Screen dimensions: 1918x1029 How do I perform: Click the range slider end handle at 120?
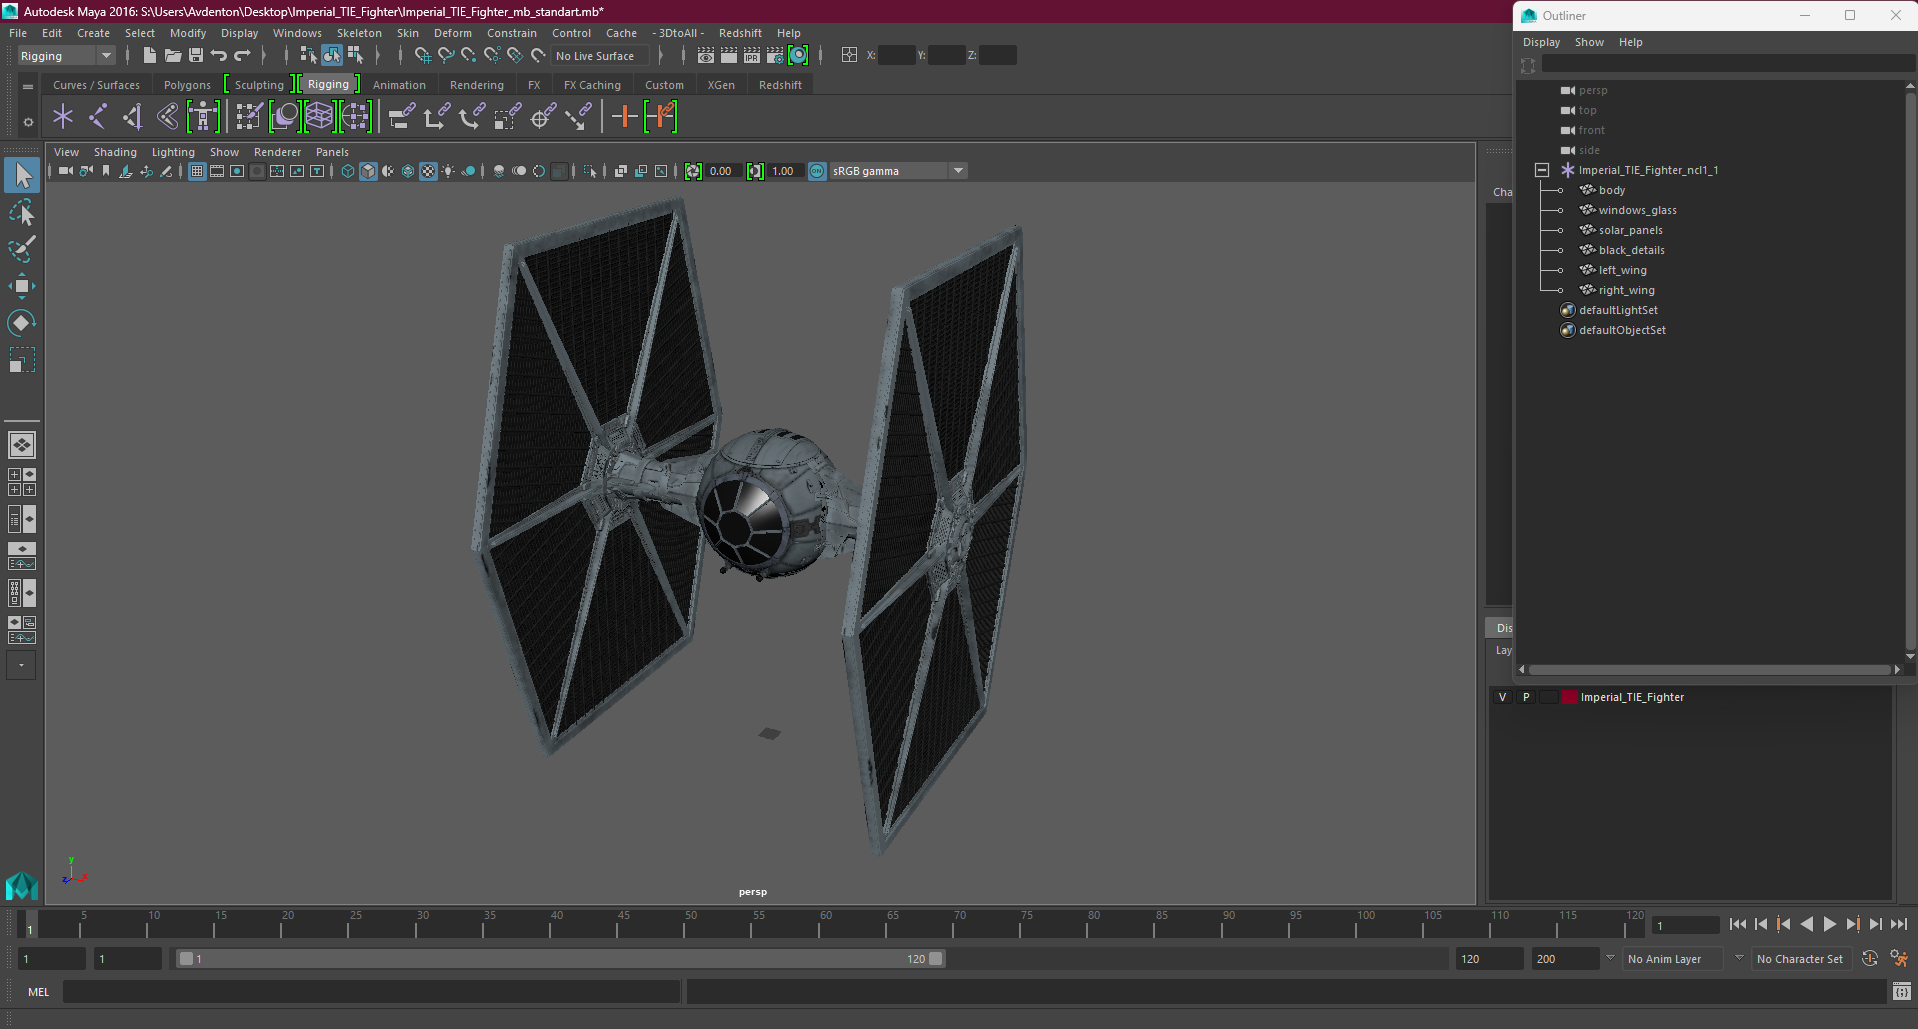tap(936, 958)
